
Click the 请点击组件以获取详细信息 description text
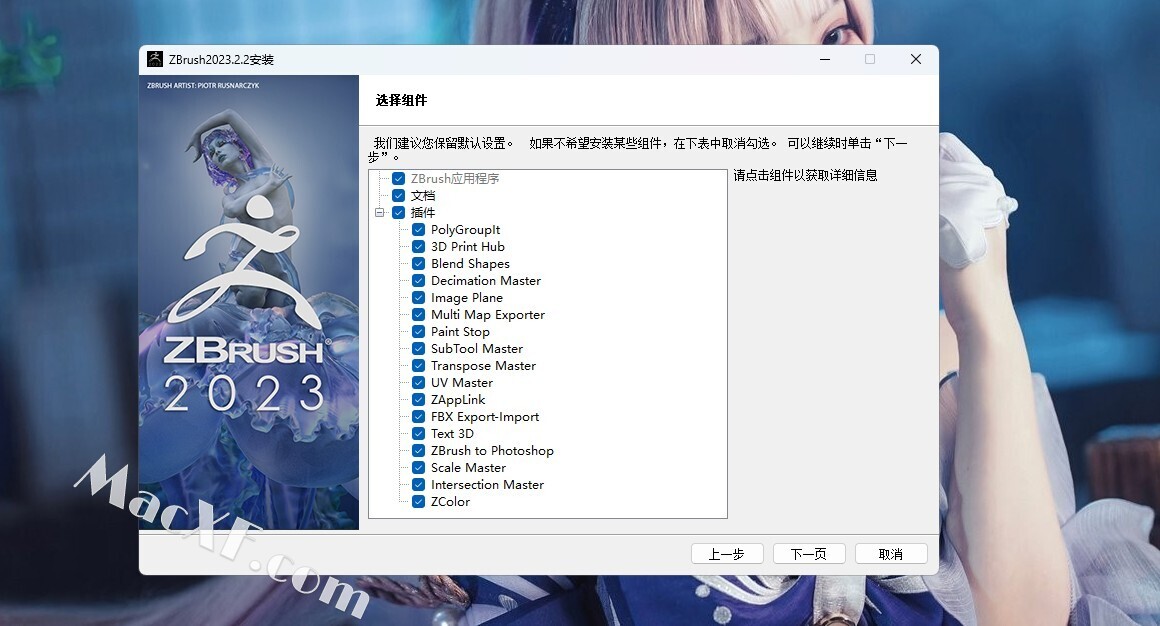point(806,175)
